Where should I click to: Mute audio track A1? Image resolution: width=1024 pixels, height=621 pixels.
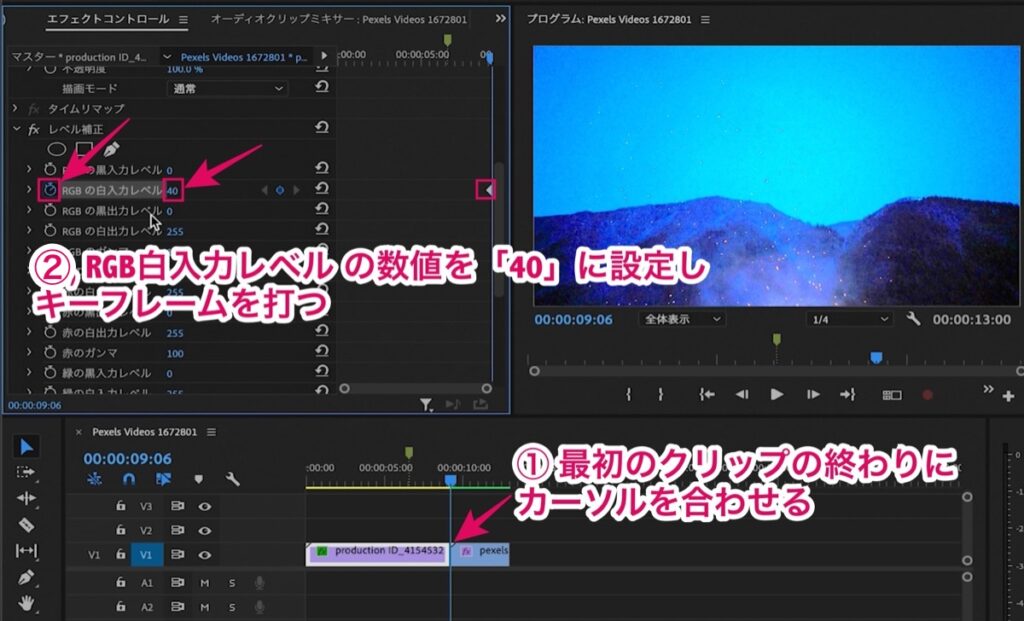click(204, 582)
